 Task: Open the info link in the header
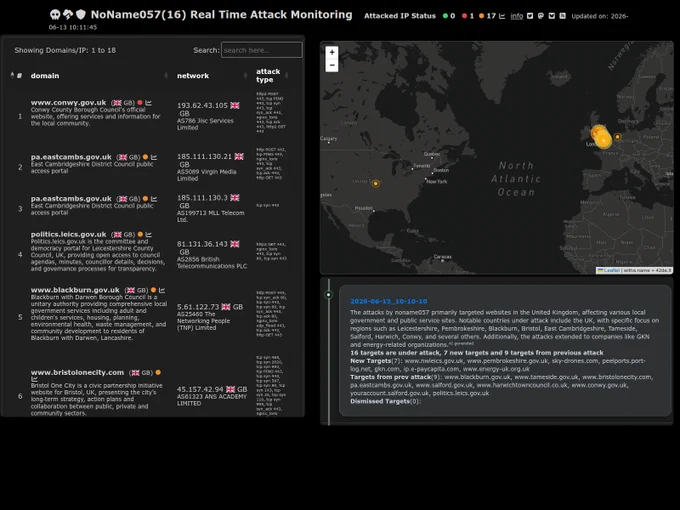pos(517,16)
